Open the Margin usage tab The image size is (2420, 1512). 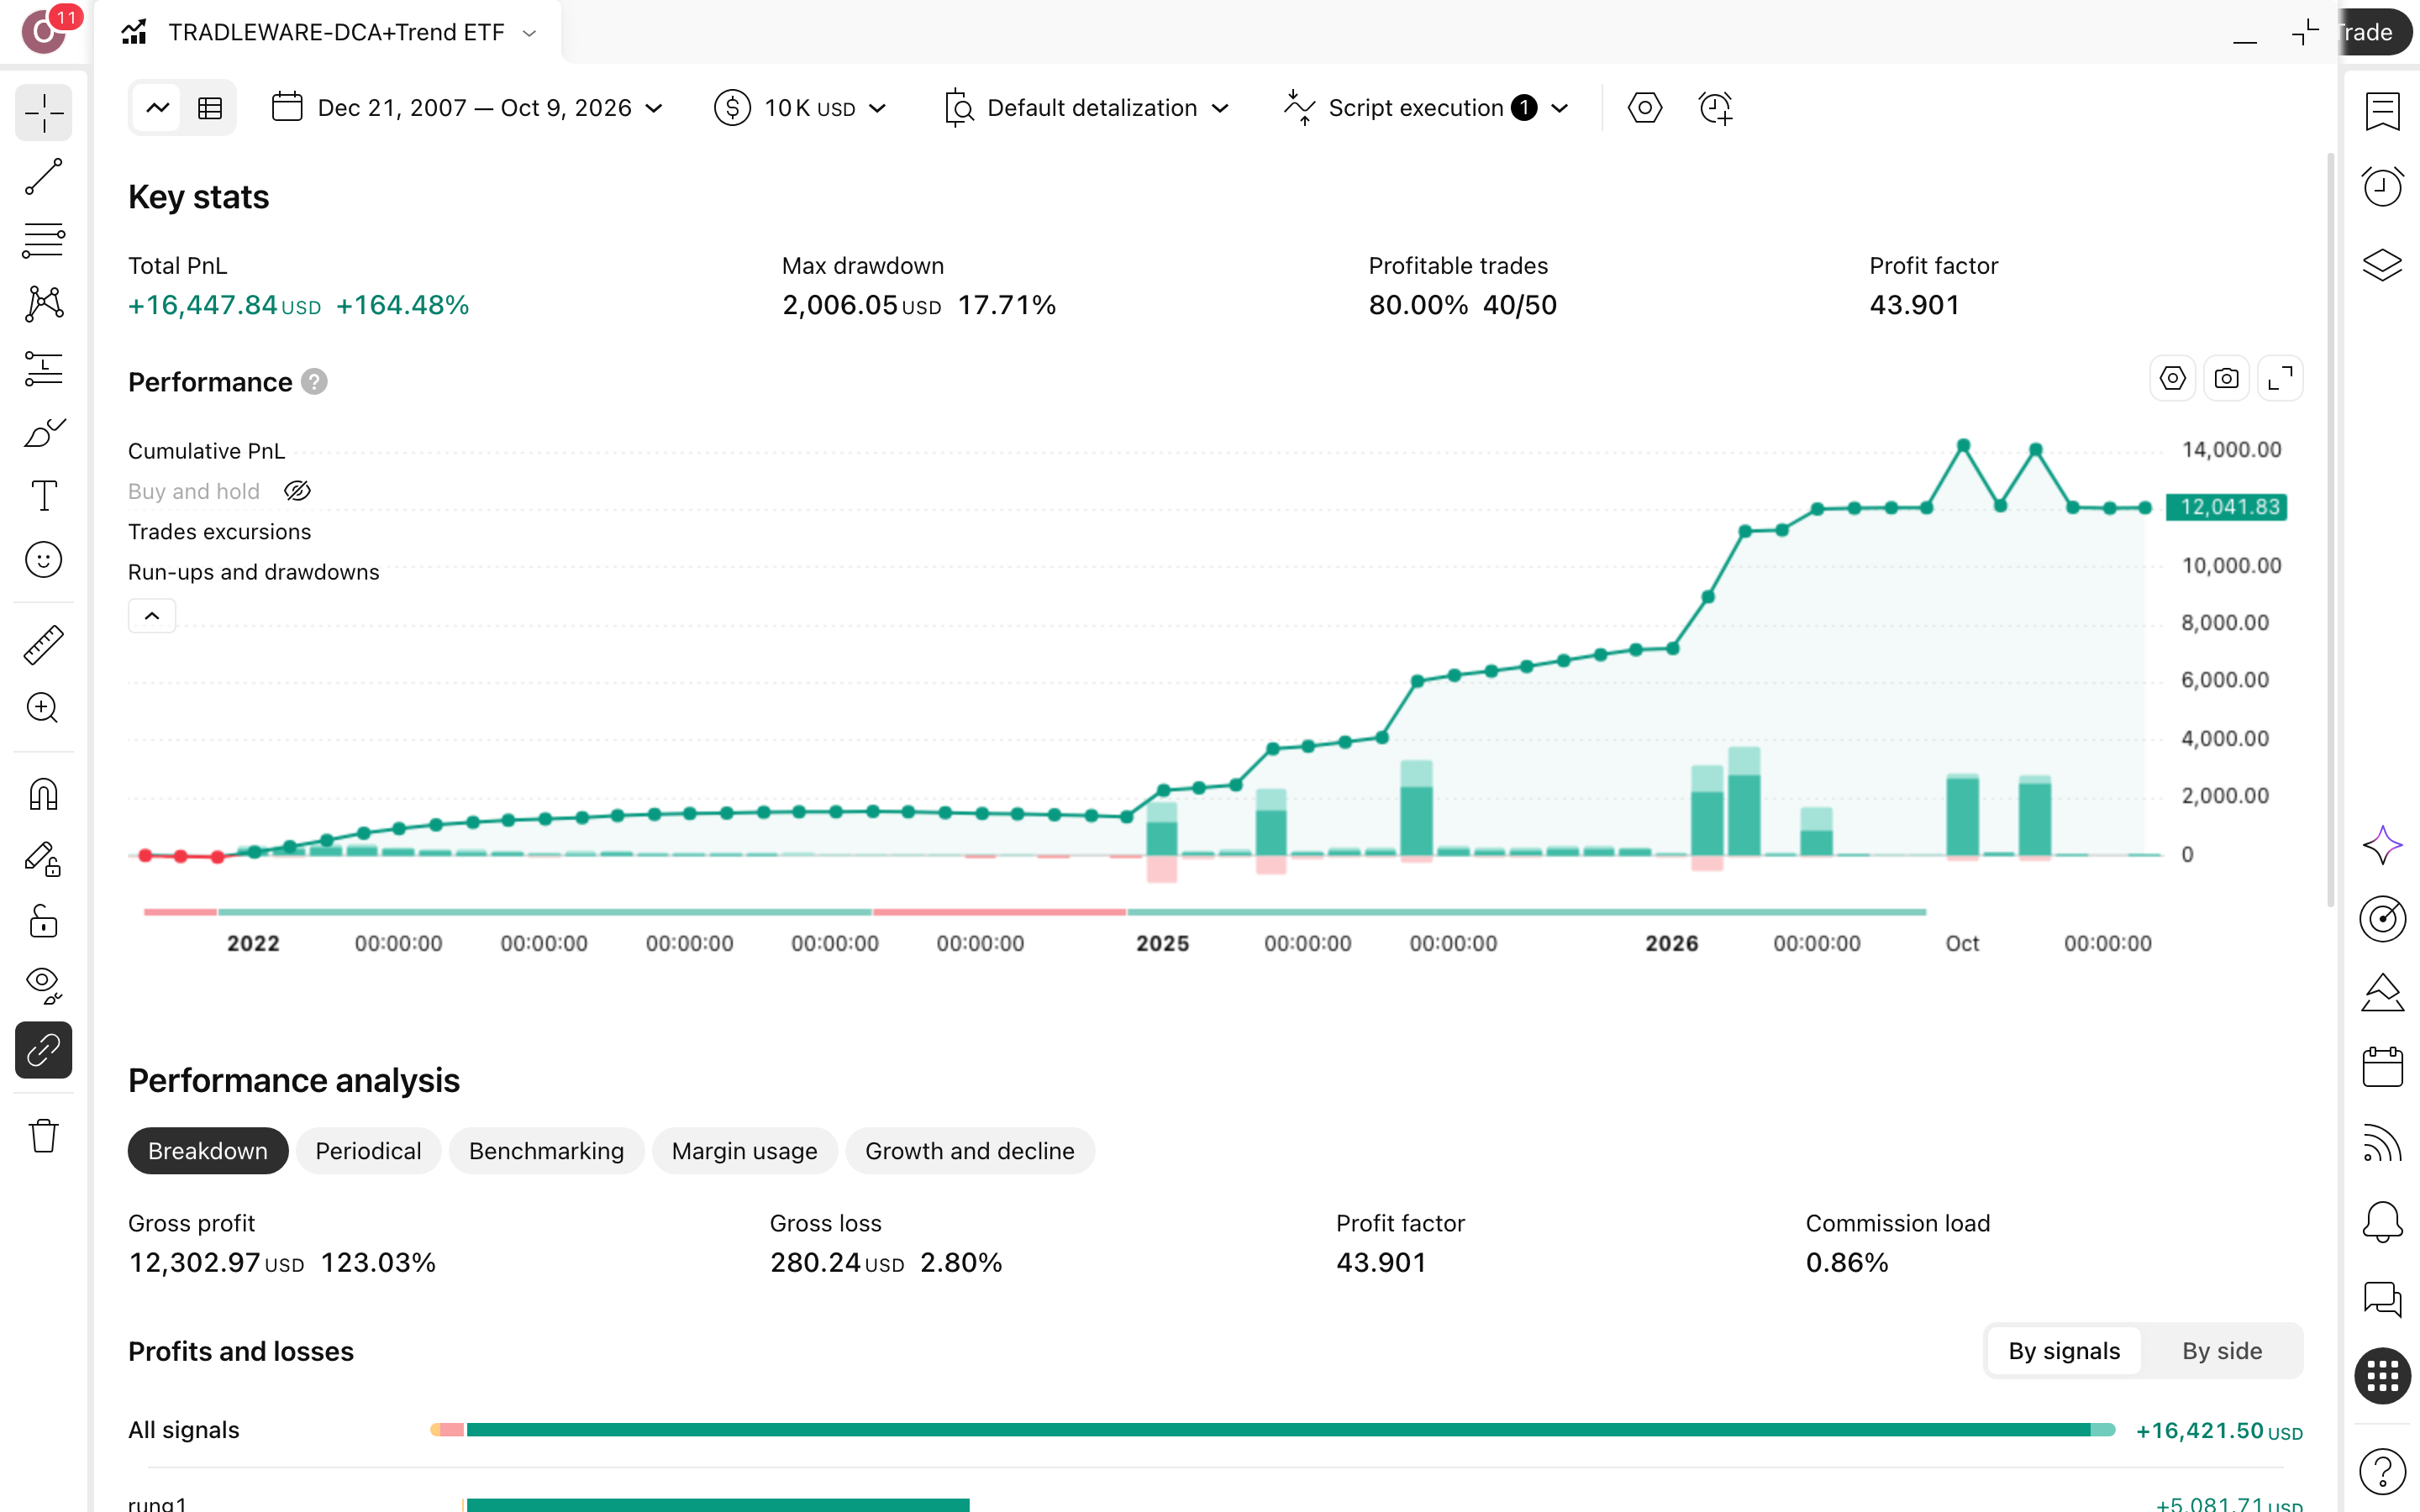coord(745,1151)
